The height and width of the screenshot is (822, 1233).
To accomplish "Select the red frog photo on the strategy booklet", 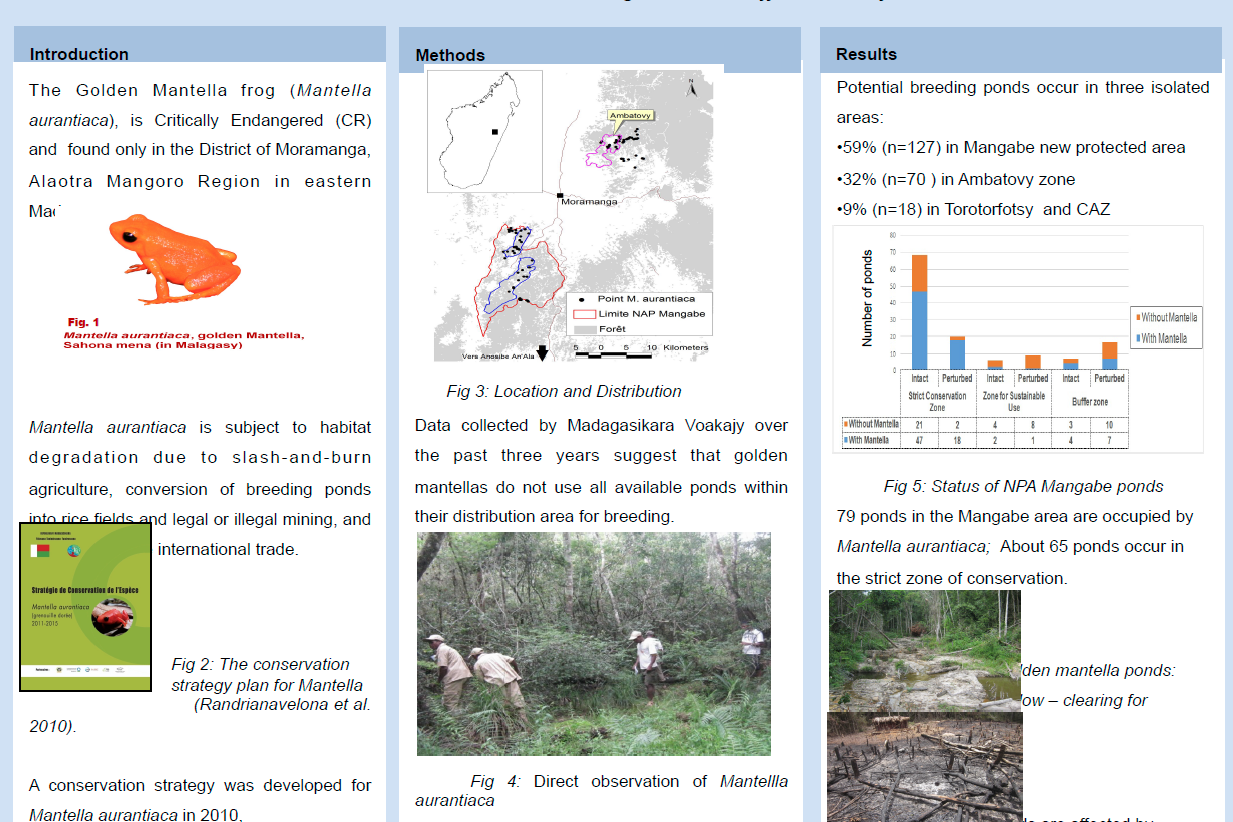I will click(113, 617).
